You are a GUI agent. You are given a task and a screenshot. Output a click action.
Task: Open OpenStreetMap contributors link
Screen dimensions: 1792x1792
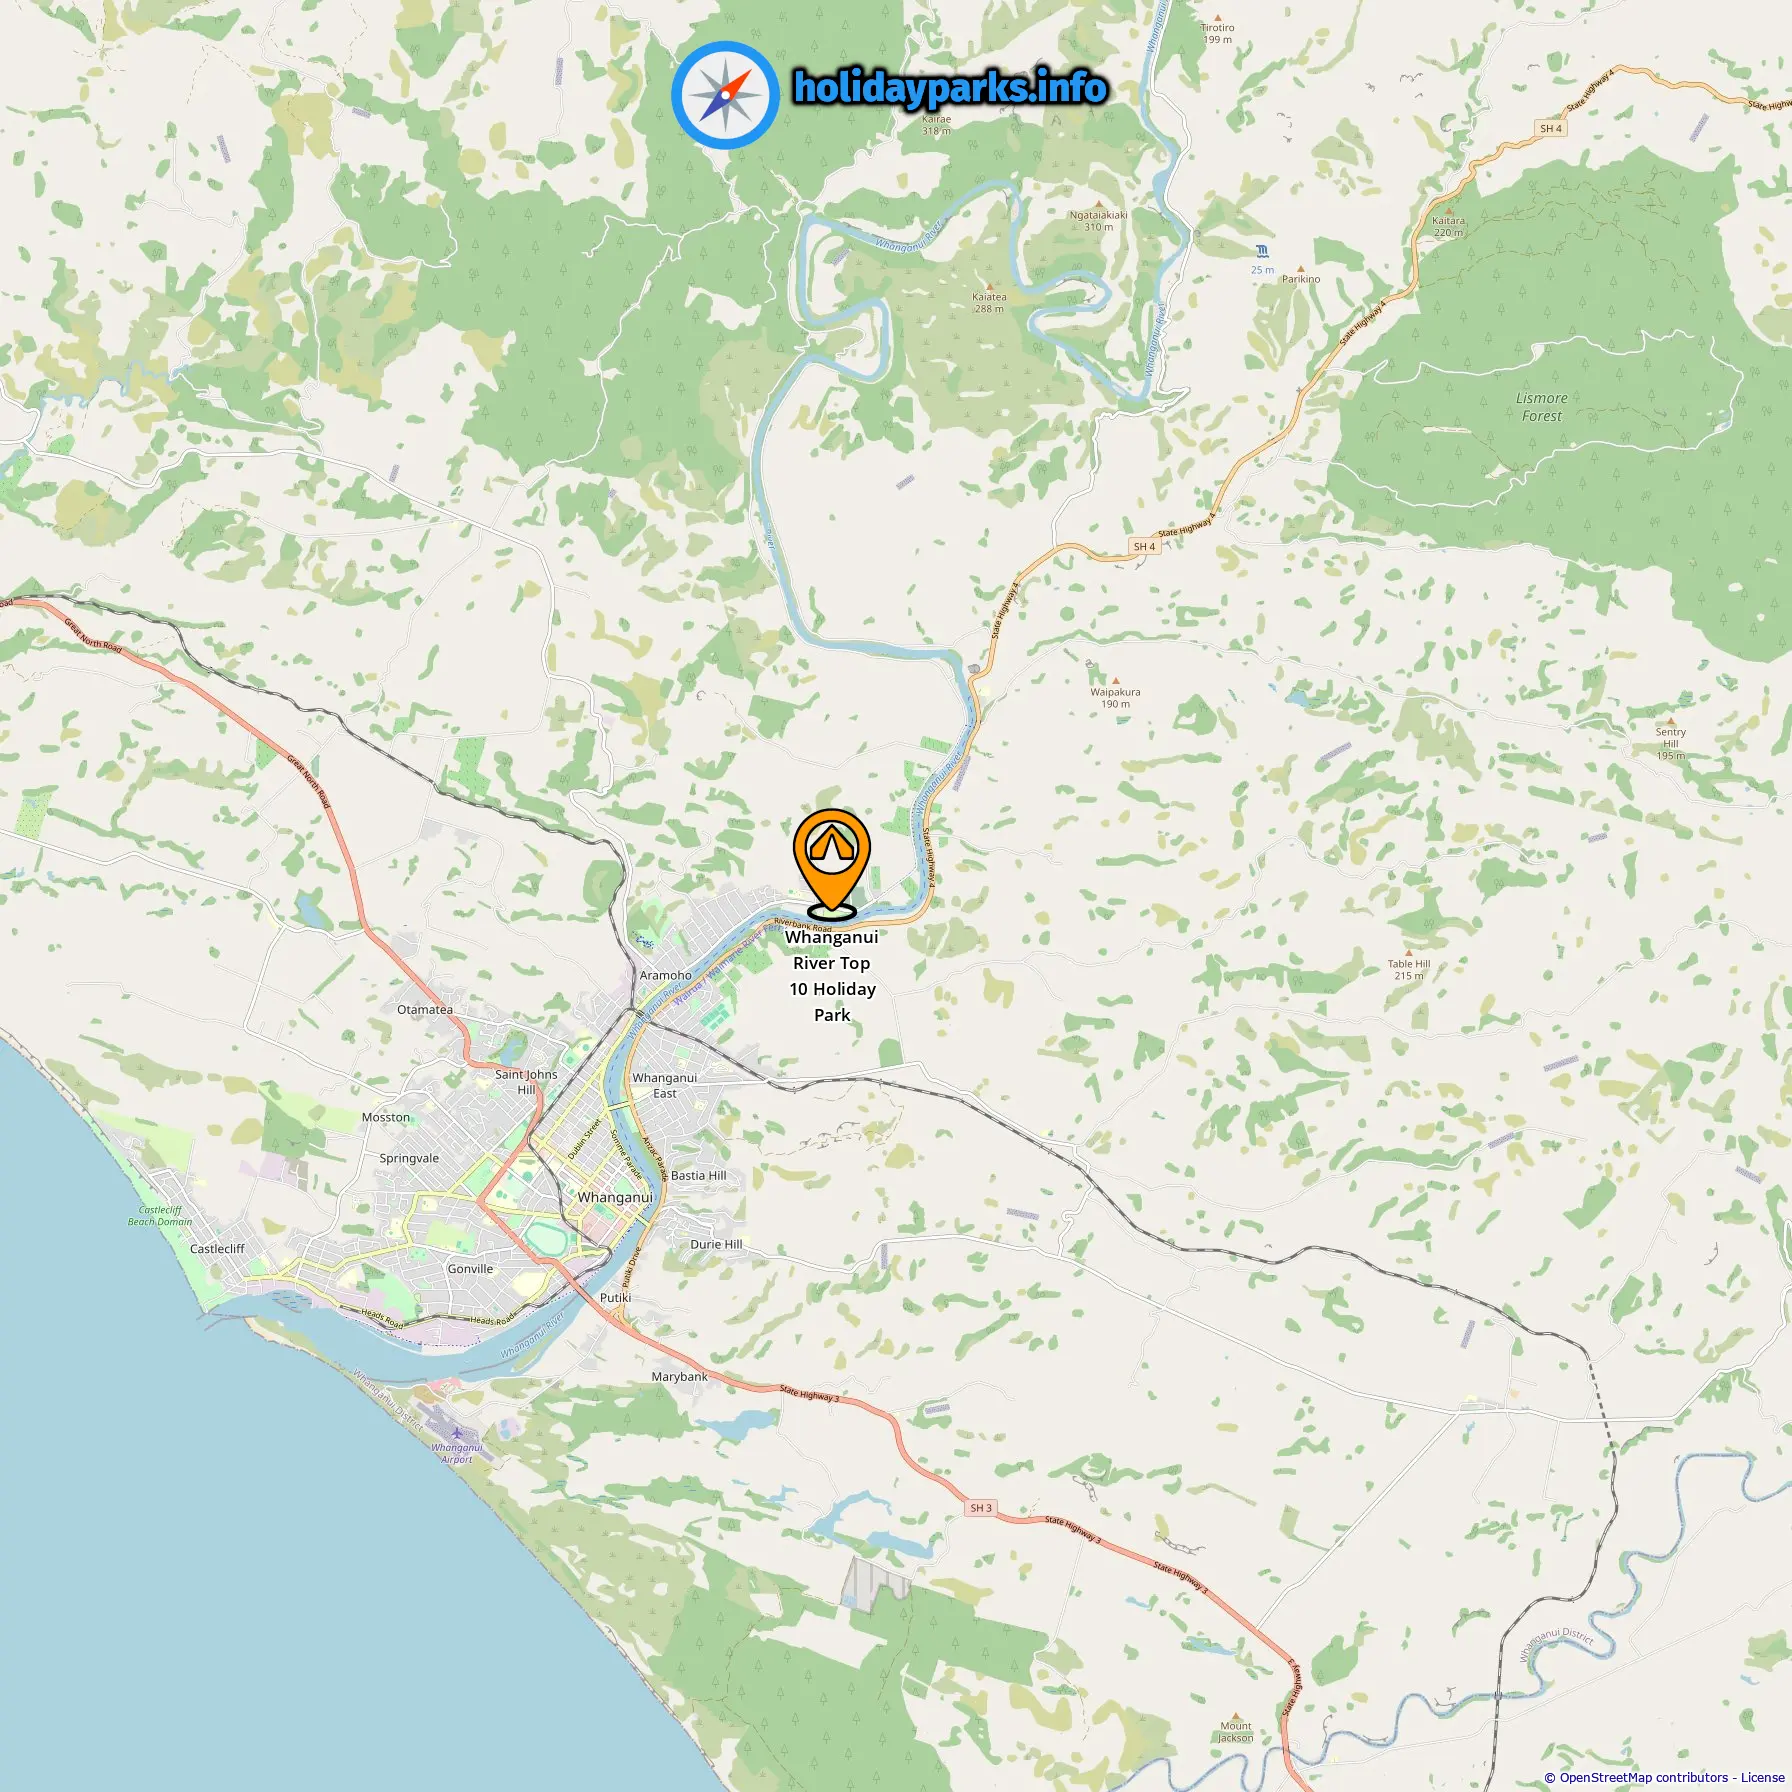click(1644, 1777)
